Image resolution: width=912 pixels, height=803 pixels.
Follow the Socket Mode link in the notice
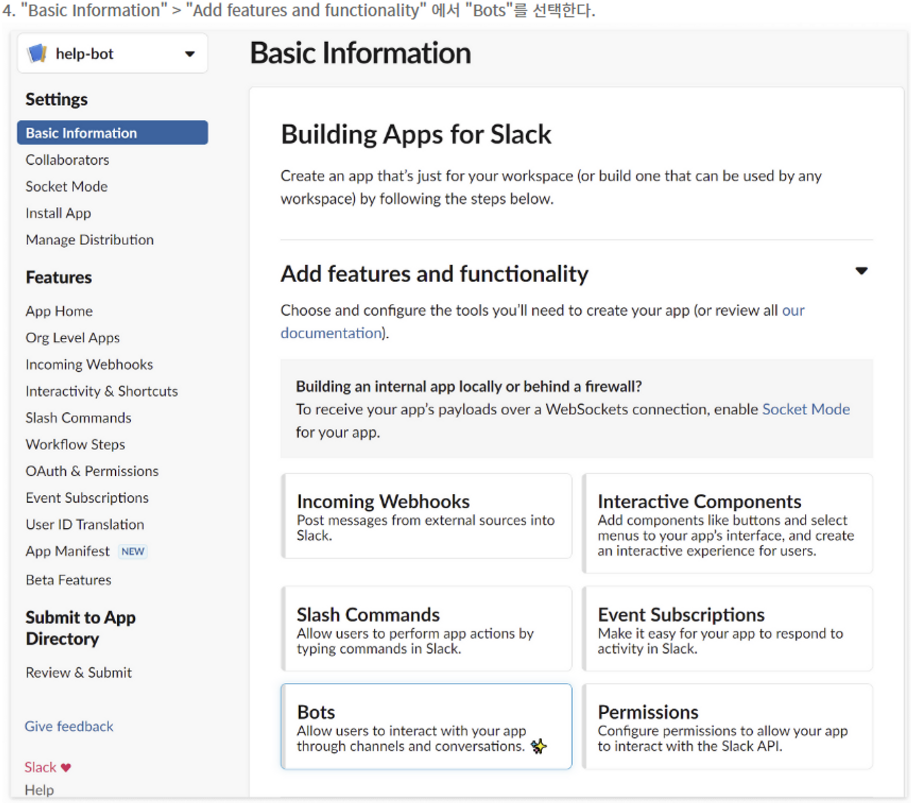click(x=806, y=409)
